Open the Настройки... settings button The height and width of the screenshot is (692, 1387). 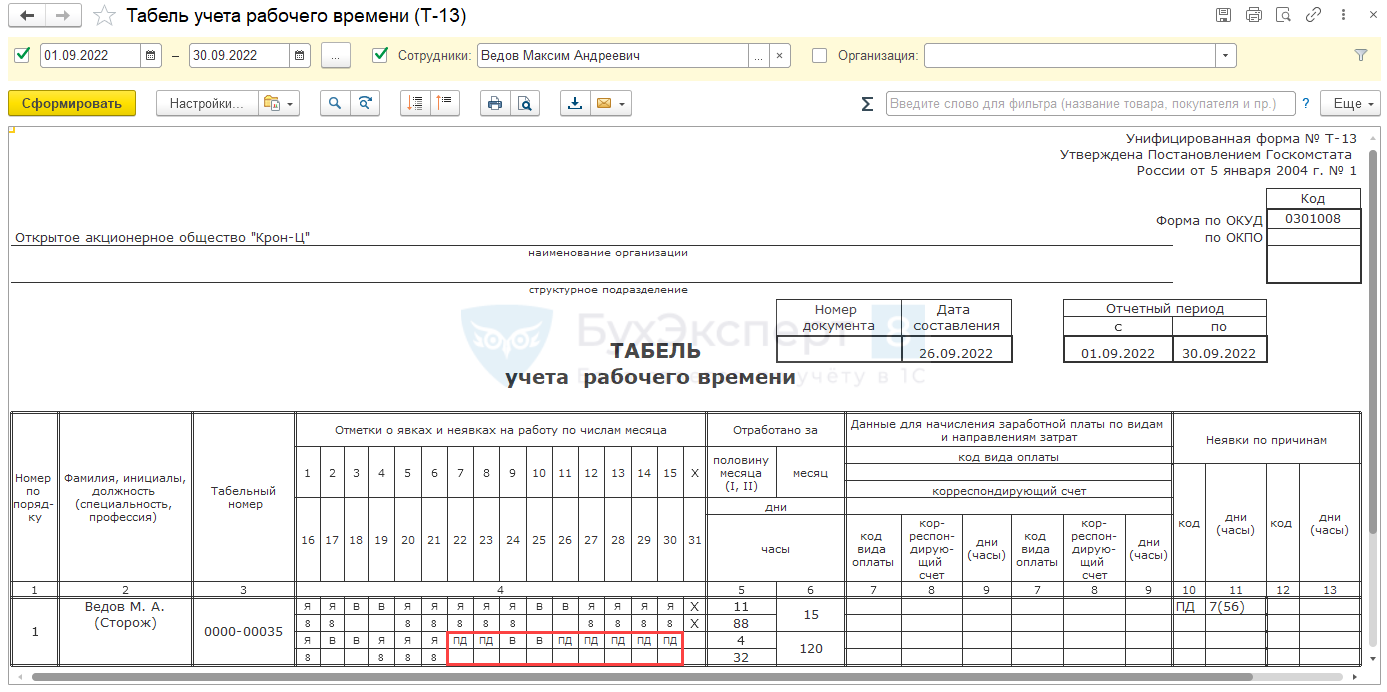tap(205, 103)
